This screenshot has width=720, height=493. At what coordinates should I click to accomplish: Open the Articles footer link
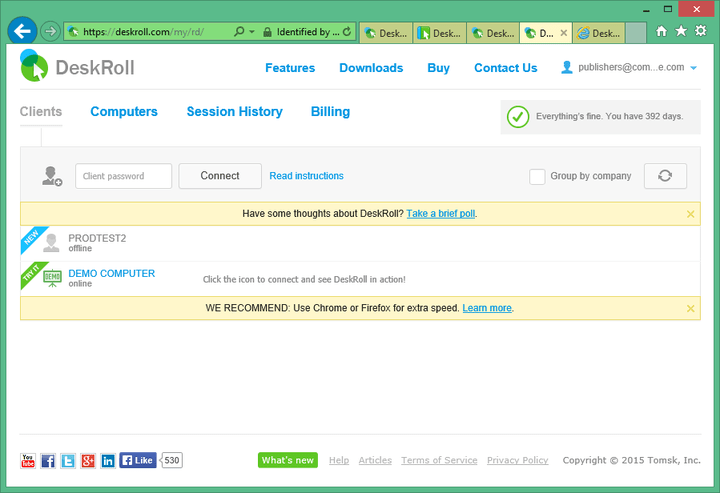click(x=375, y=460)
